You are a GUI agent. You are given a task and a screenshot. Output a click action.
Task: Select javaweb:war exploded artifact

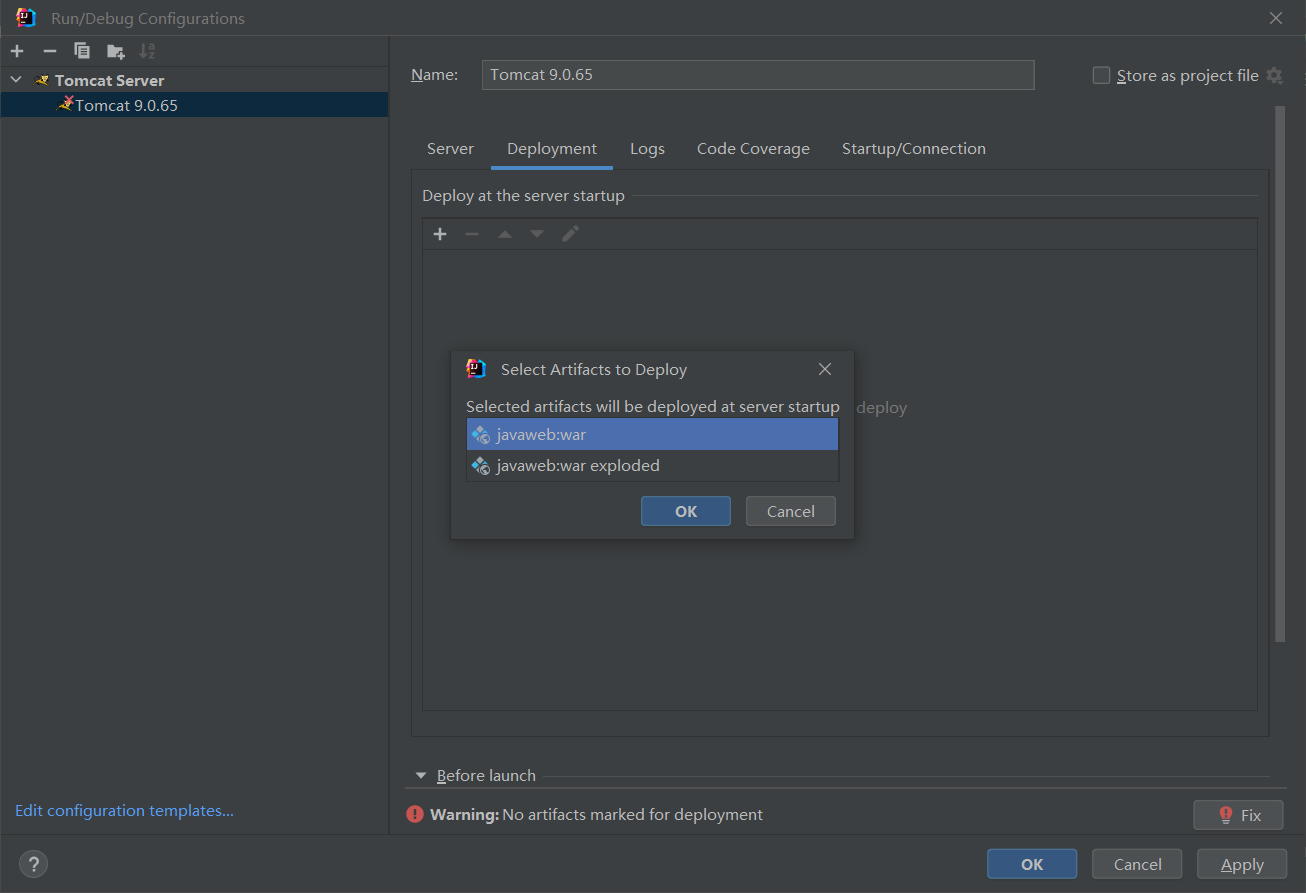click(x=652, y=466)
